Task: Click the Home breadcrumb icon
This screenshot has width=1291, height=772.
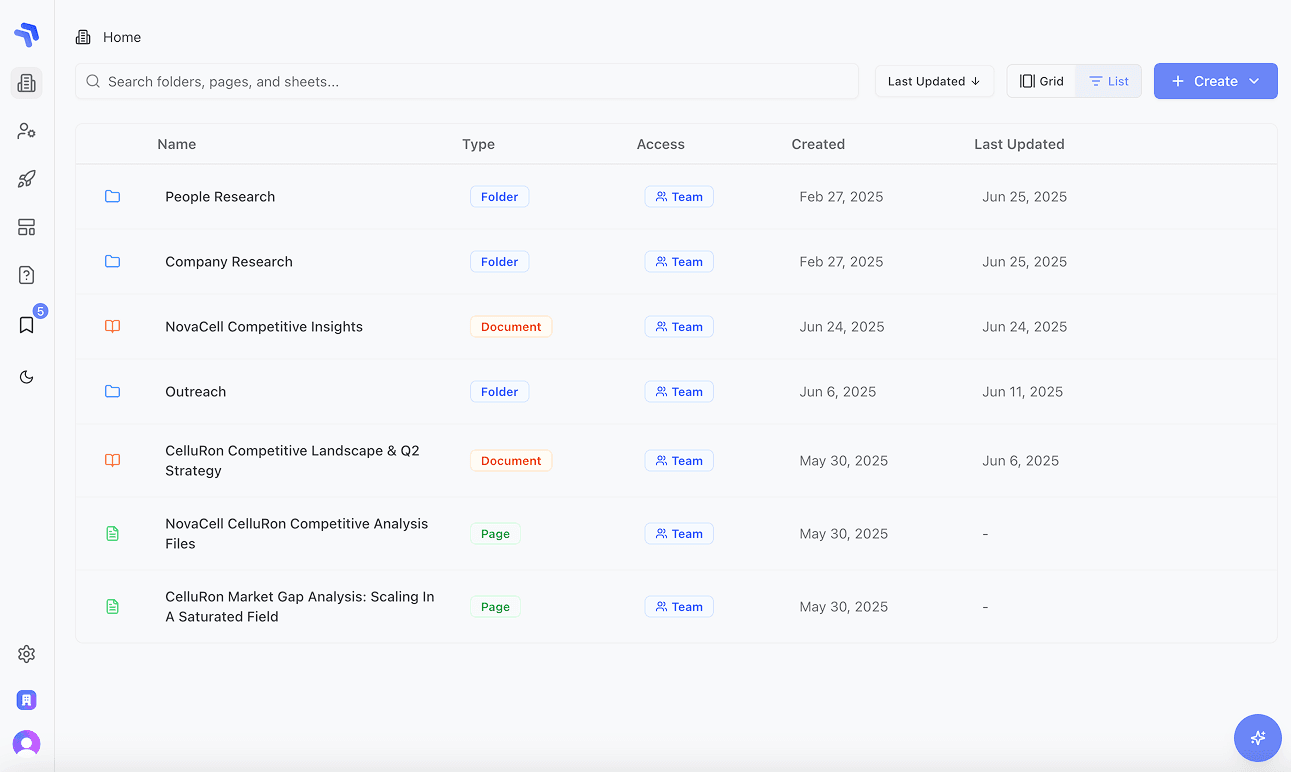Action: pos(84,37)
